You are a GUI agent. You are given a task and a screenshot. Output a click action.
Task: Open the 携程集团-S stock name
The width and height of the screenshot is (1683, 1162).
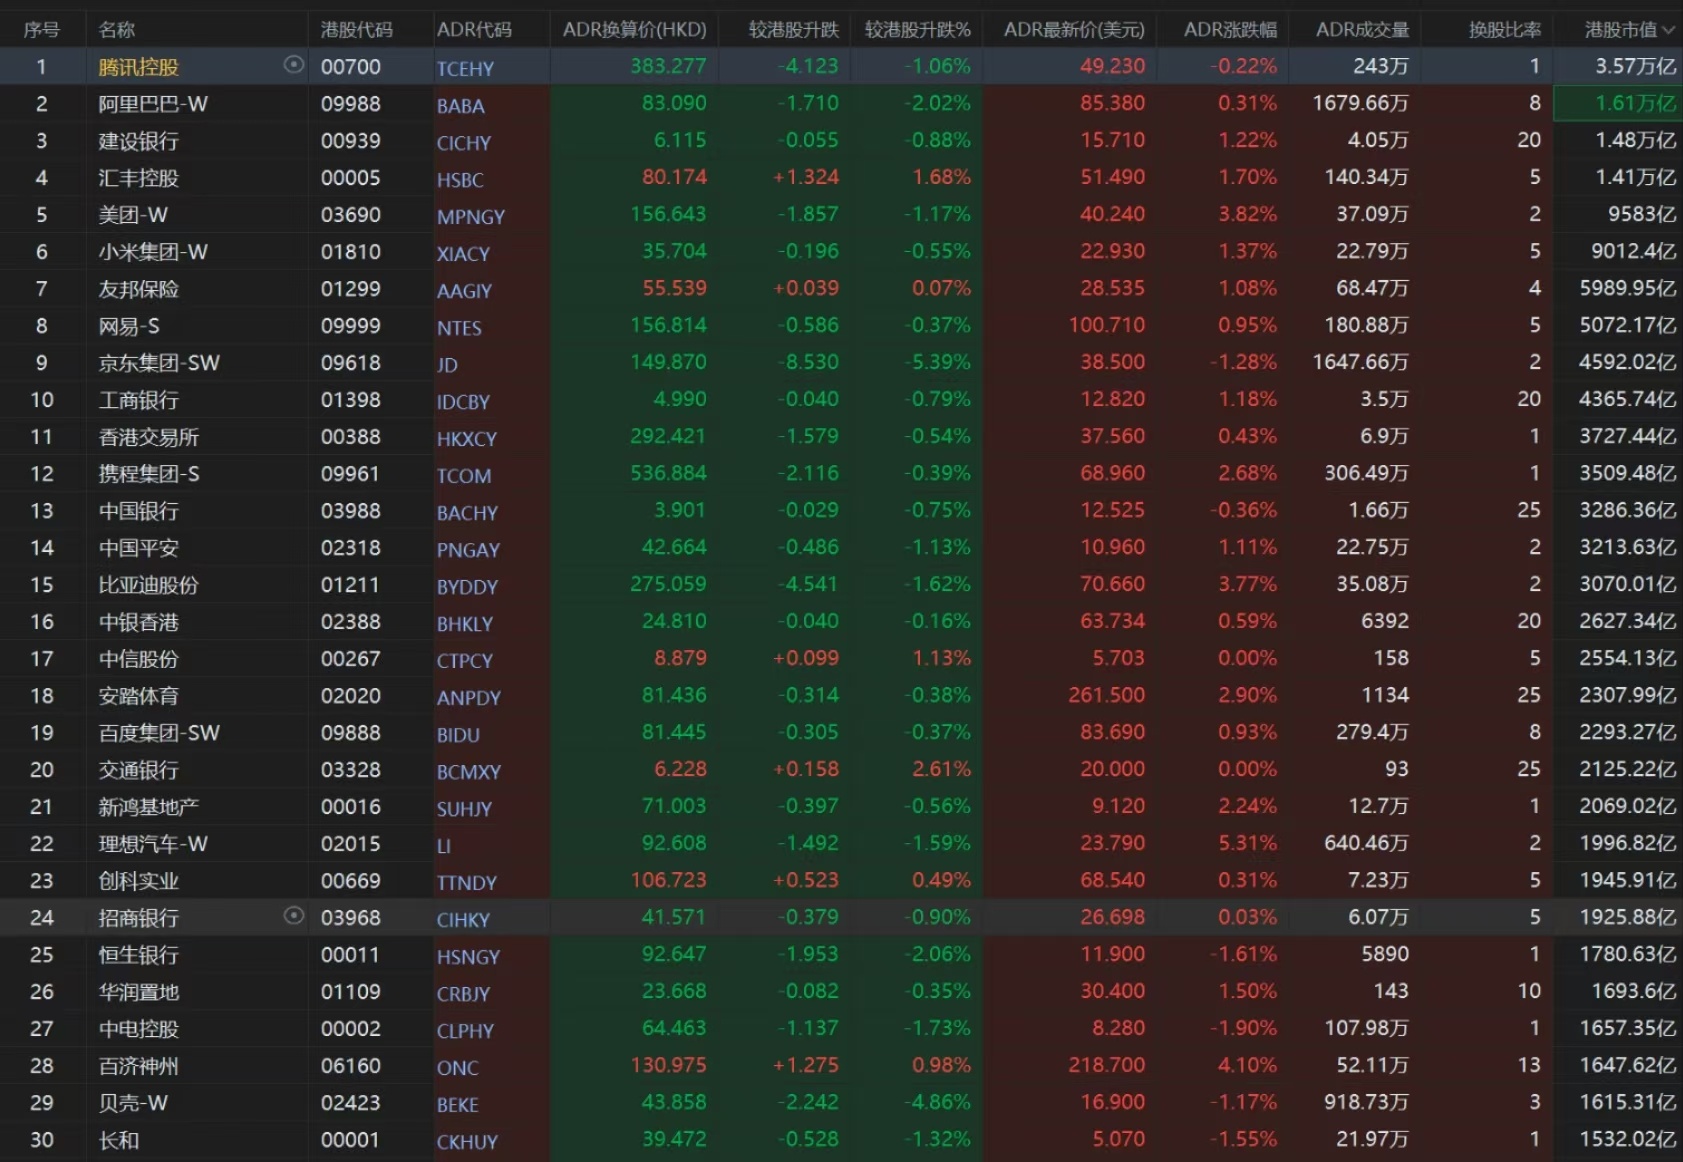[149, 474]
